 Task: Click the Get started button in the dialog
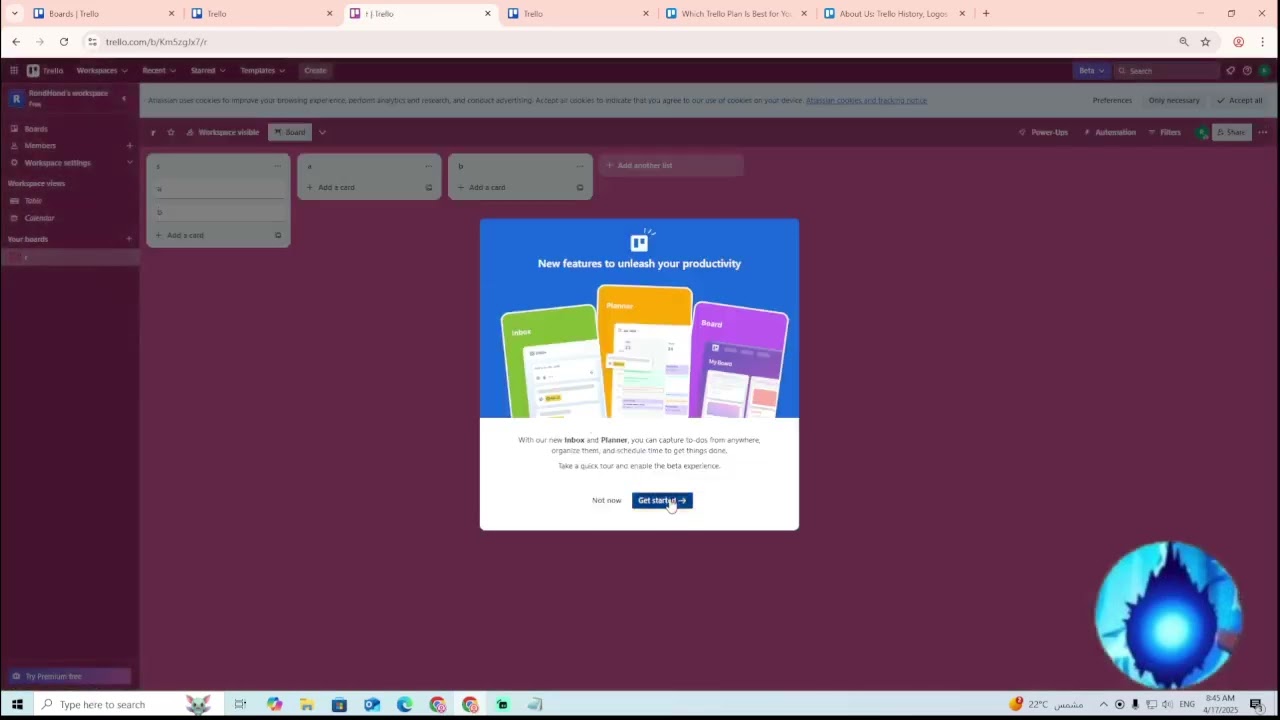pyautogui.click(x=662, y=500)
